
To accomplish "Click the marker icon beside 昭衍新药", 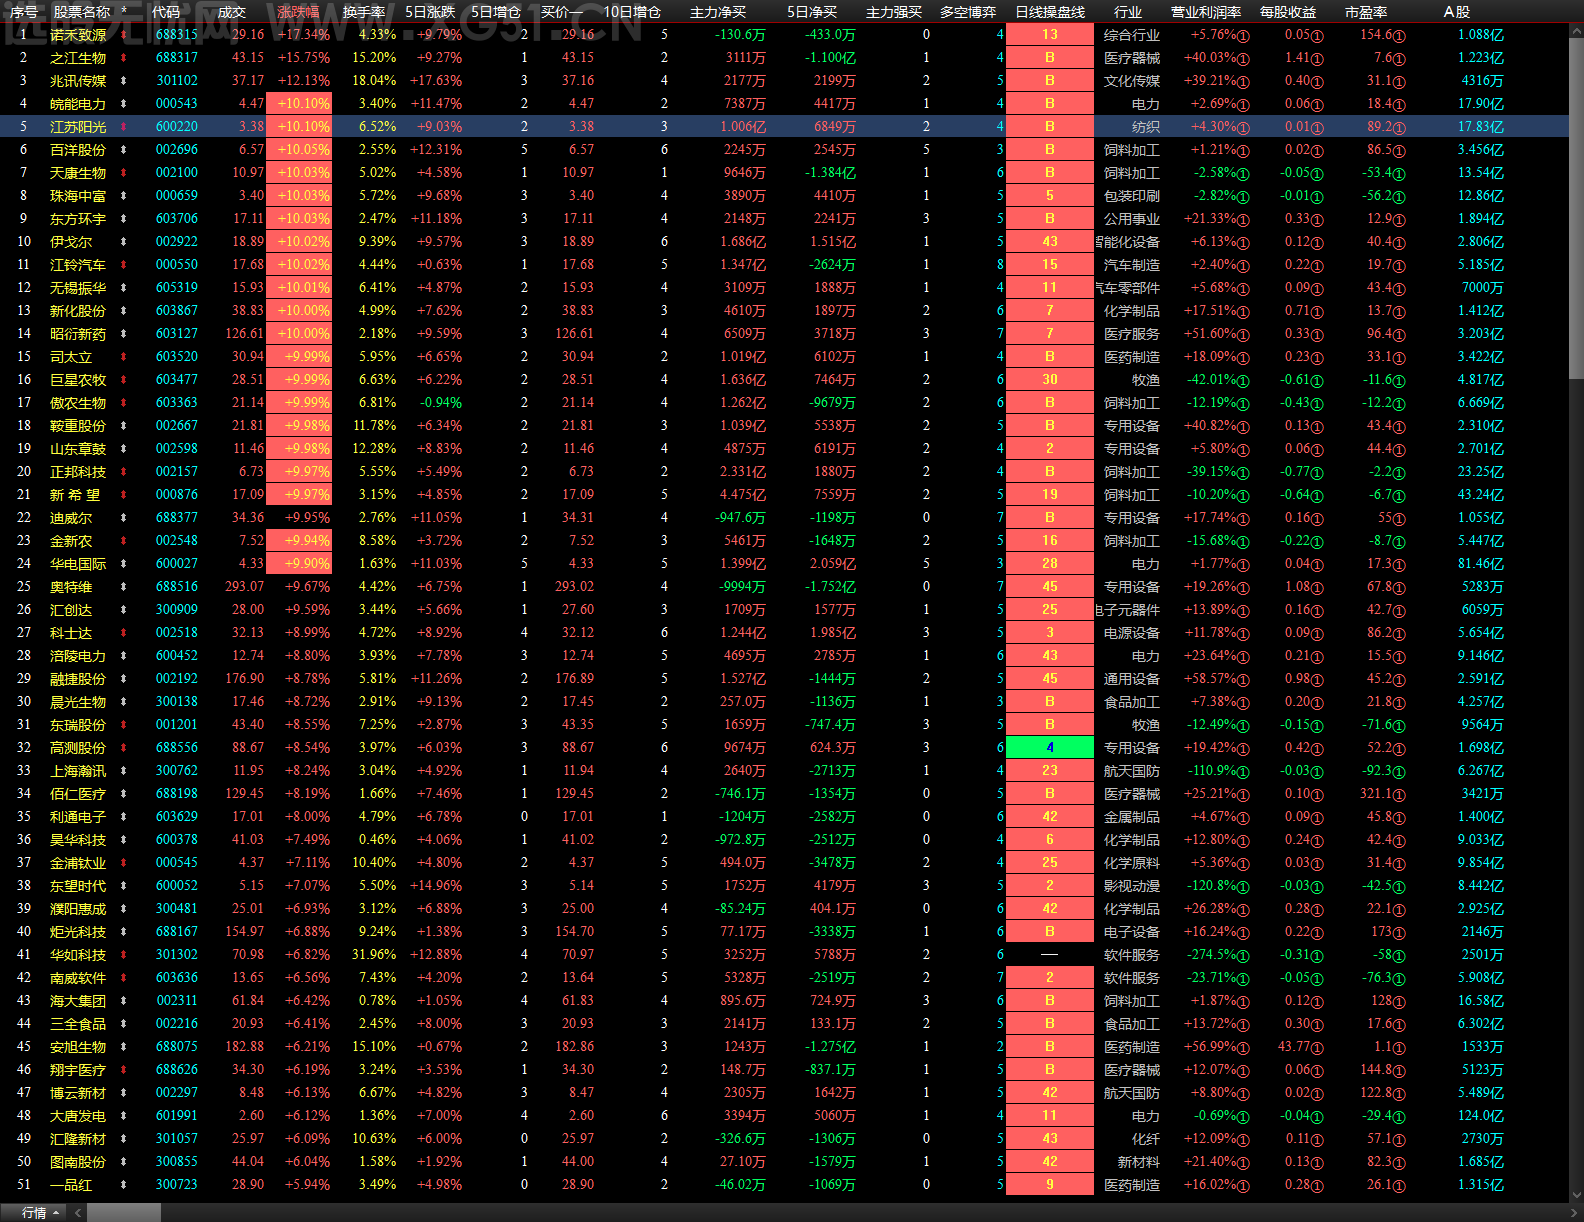I will click(124, 334).
